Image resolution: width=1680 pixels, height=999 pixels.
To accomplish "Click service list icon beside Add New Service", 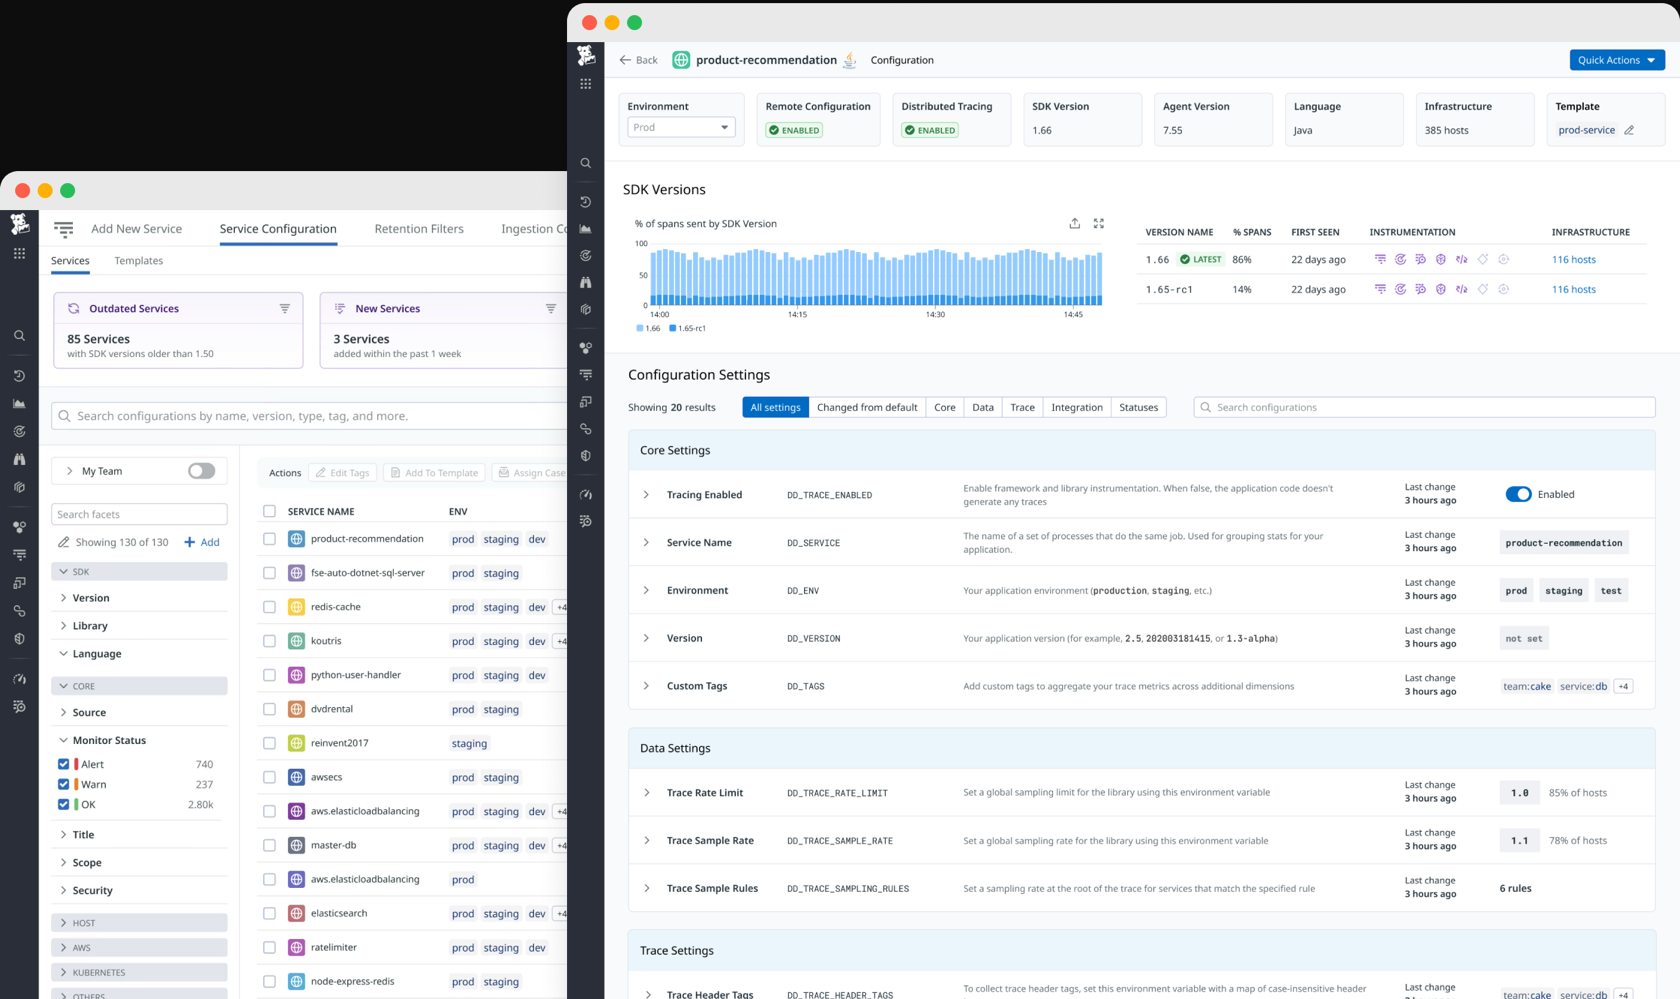I will click(x=64, y=229).
